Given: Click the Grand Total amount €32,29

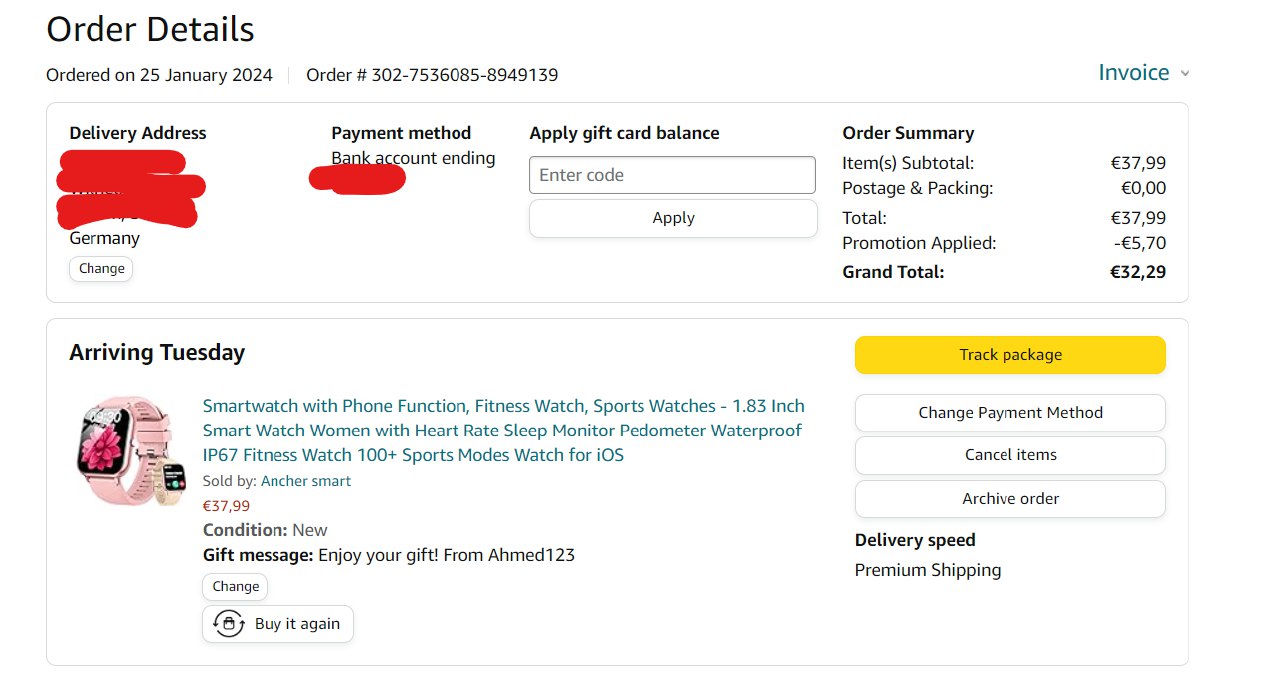Looking at the screenshot, I should (1138, 272).
